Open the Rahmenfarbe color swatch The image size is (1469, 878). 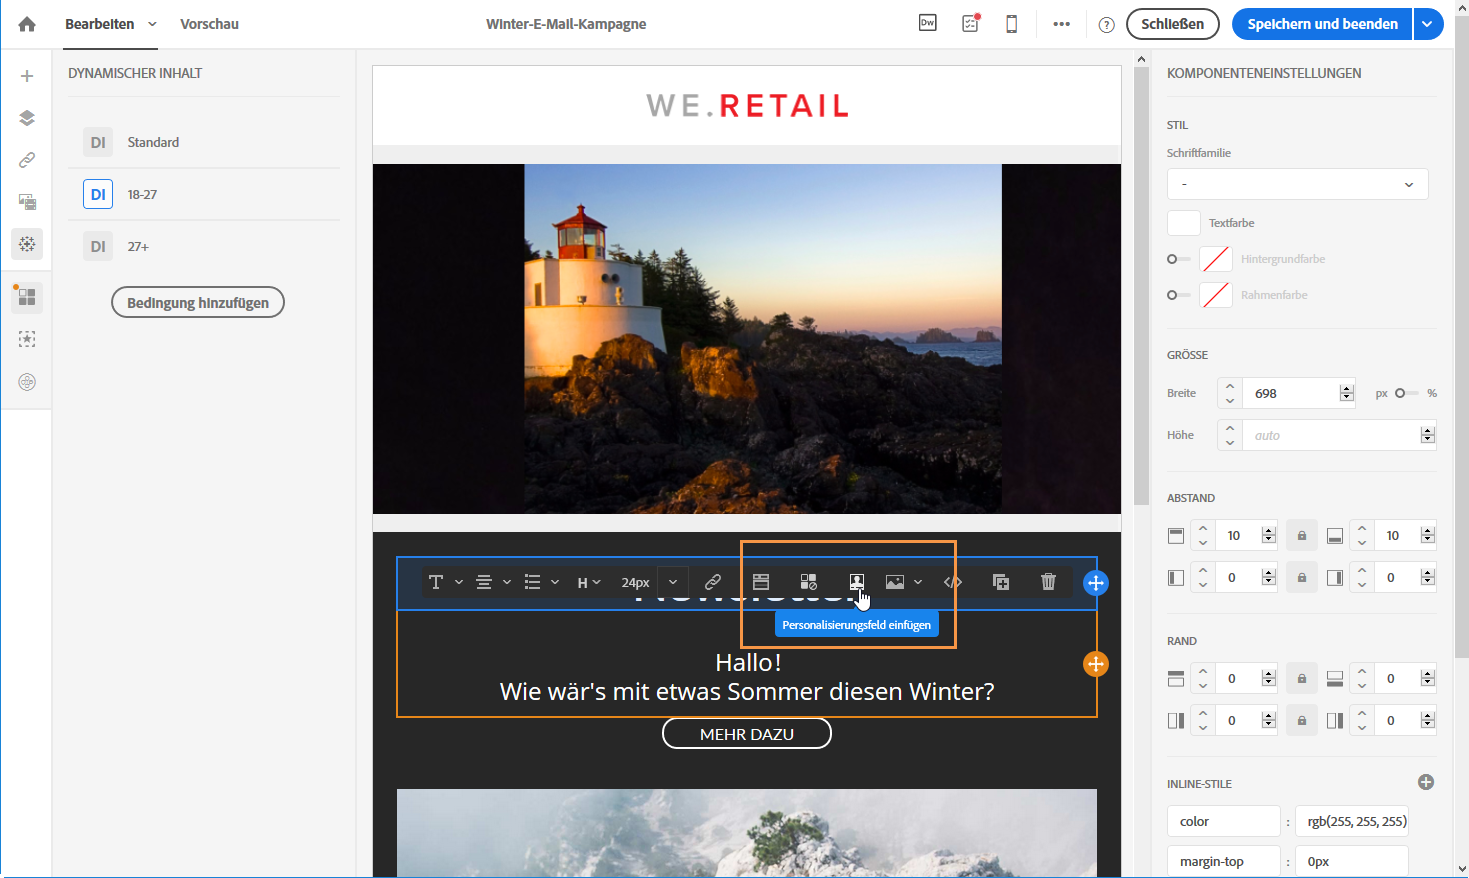(x=1216, y=295)
